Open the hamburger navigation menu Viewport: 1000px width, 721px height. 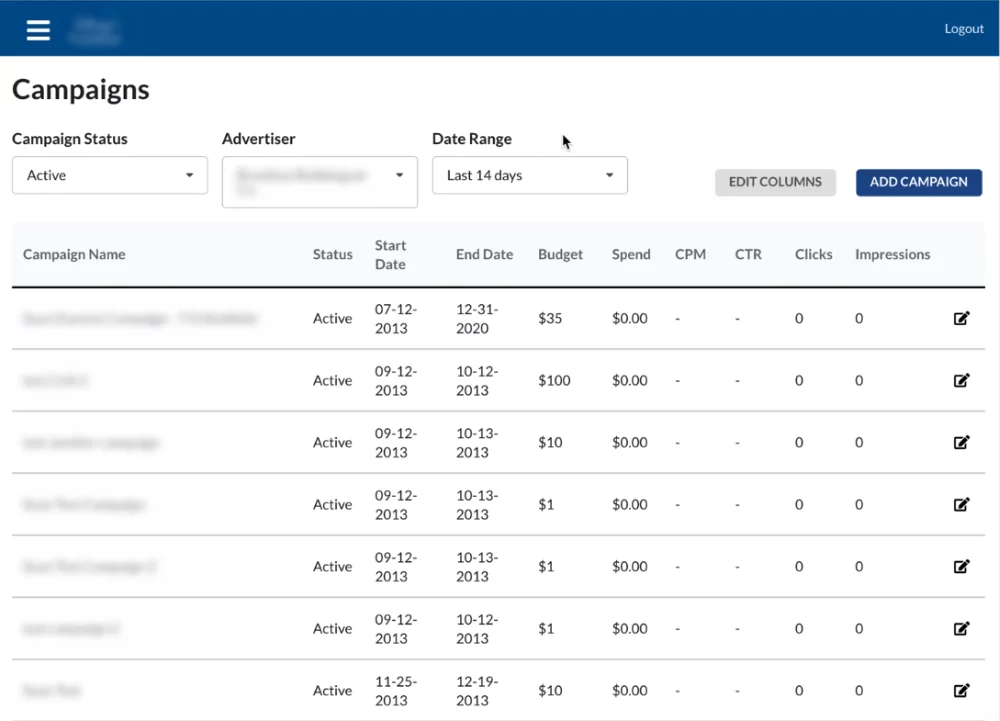[x=37, y=29]
